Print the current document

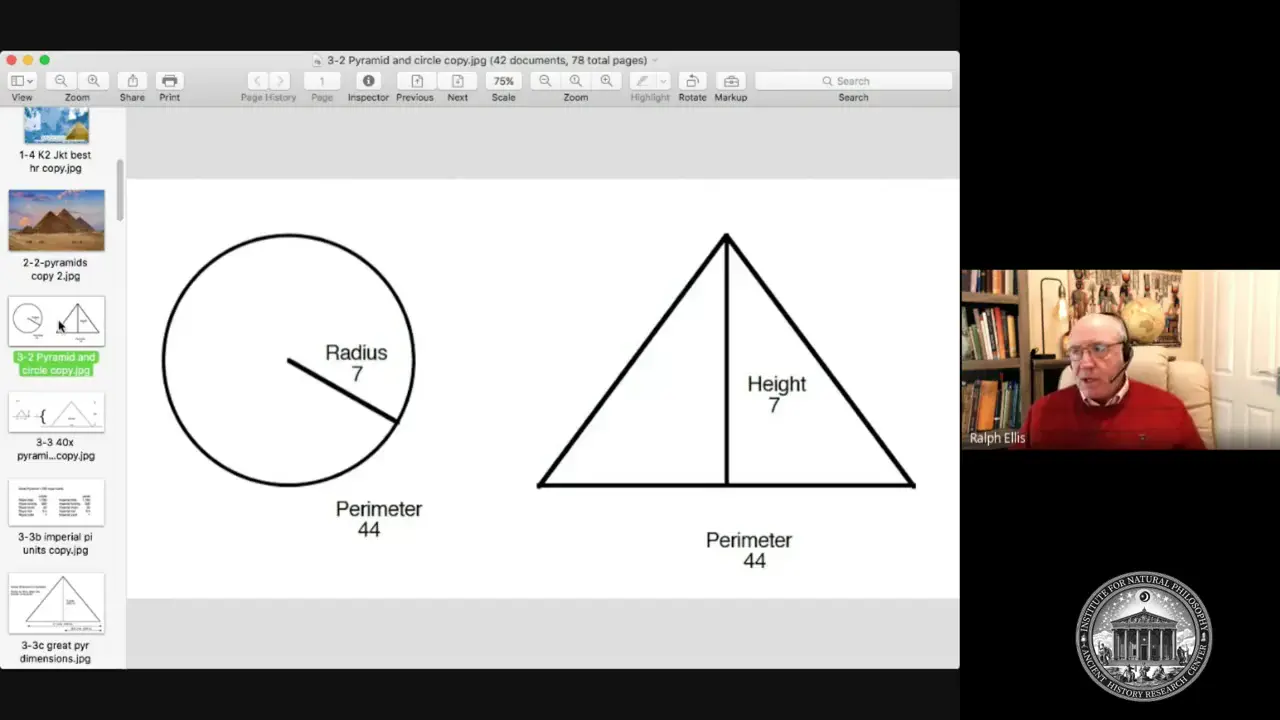(169, 81)
